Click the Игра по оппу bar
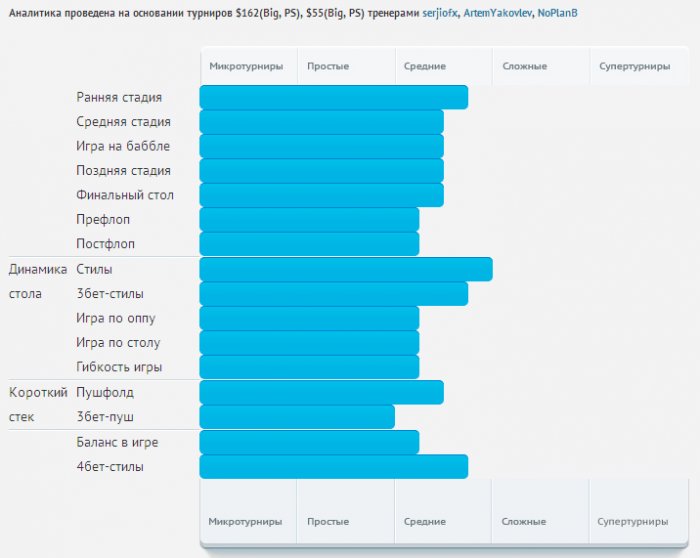The height and width of the screenshot is (558, 700). 309,318
